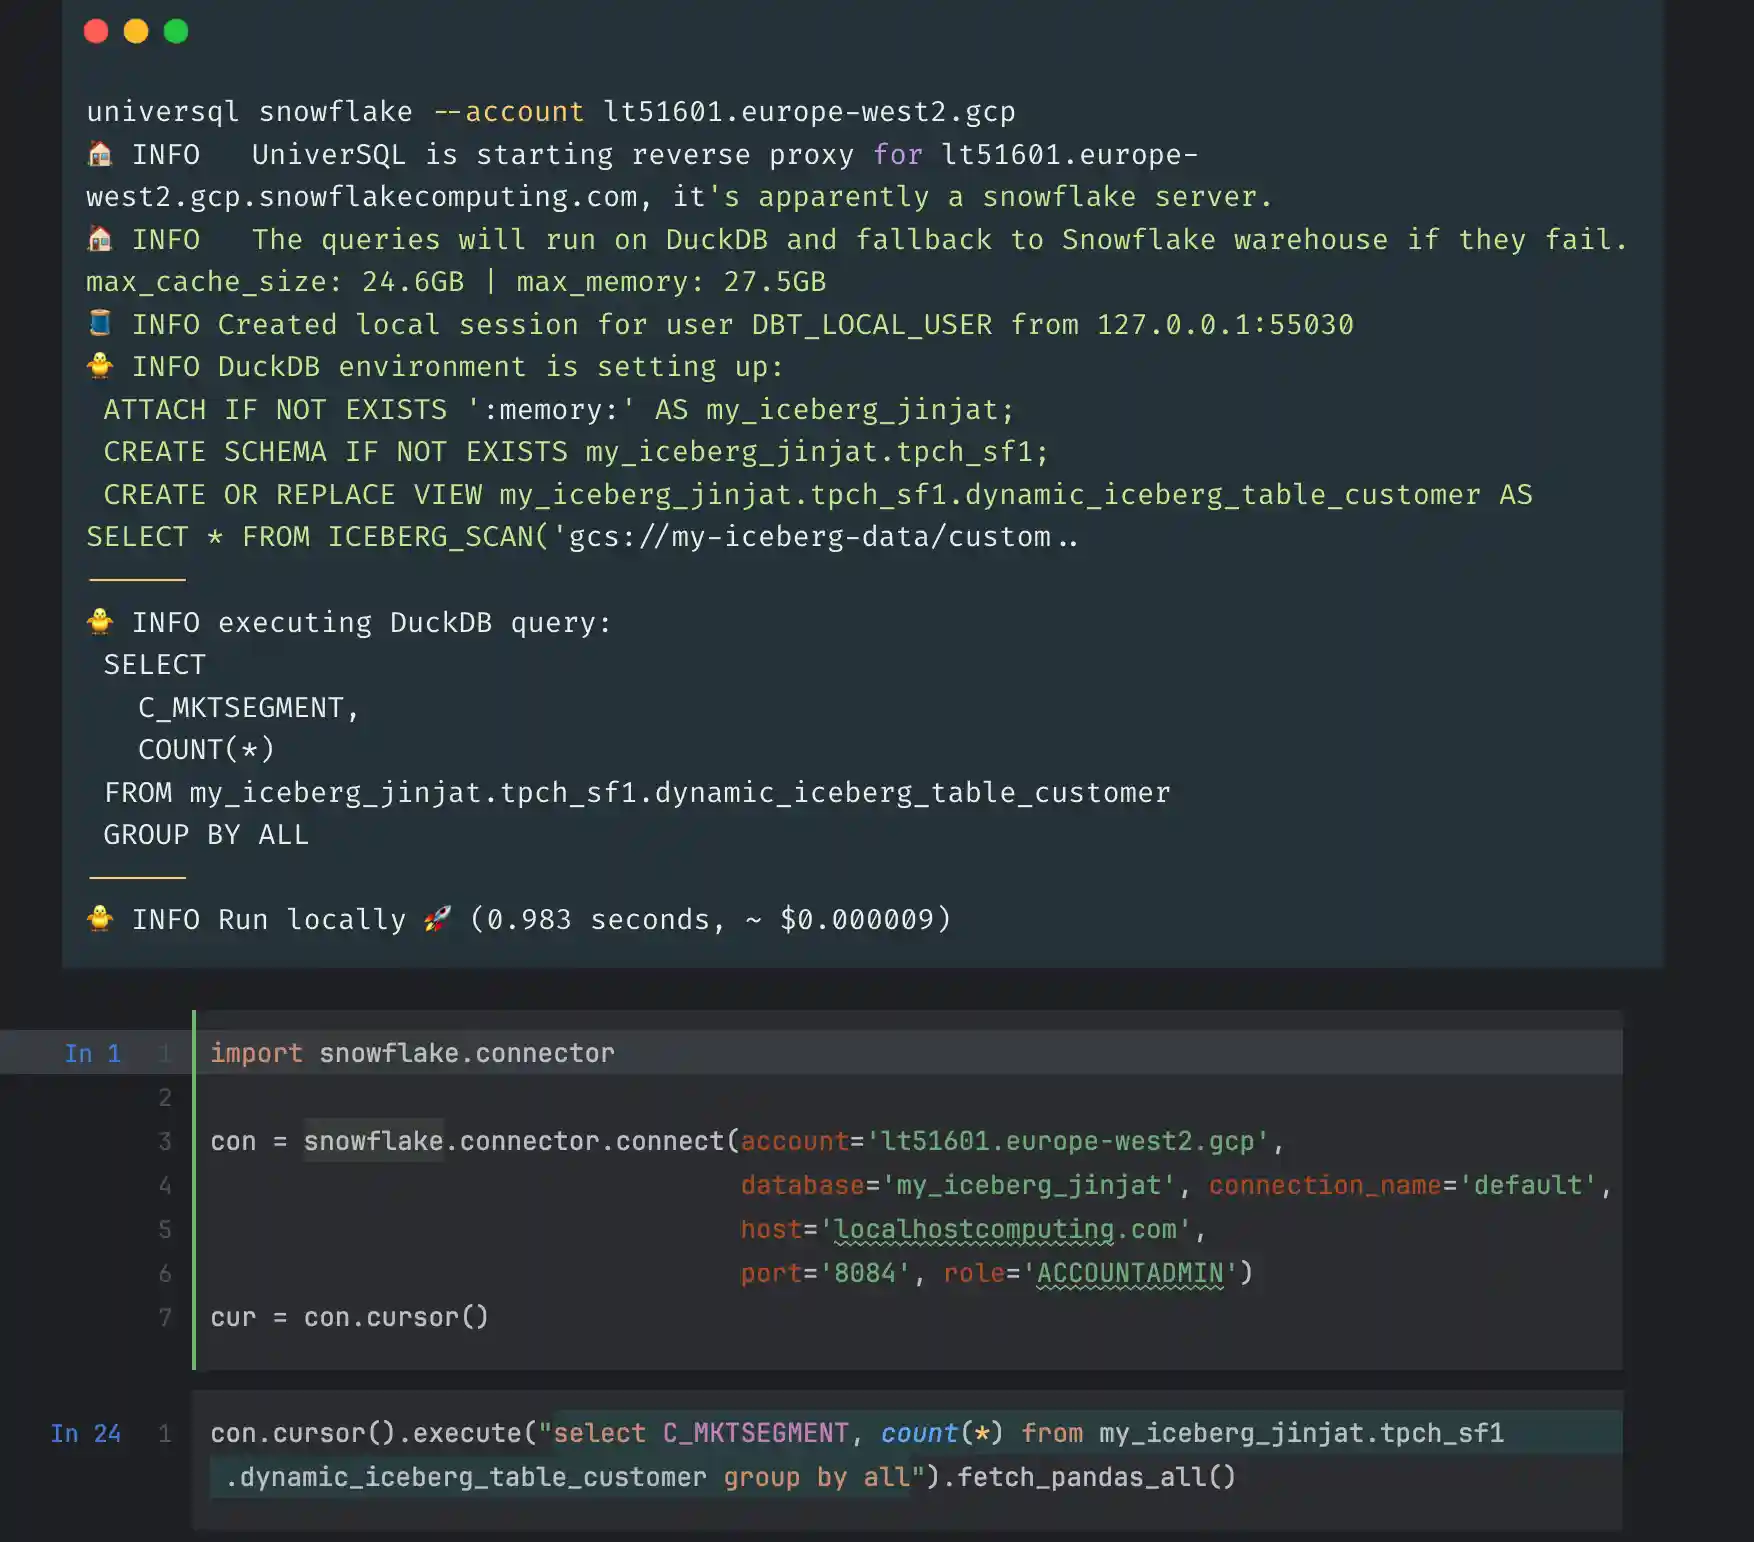Click the '--account' flag in terminal command
This screenshot has width=1754, height=1542.
(508, 111)
